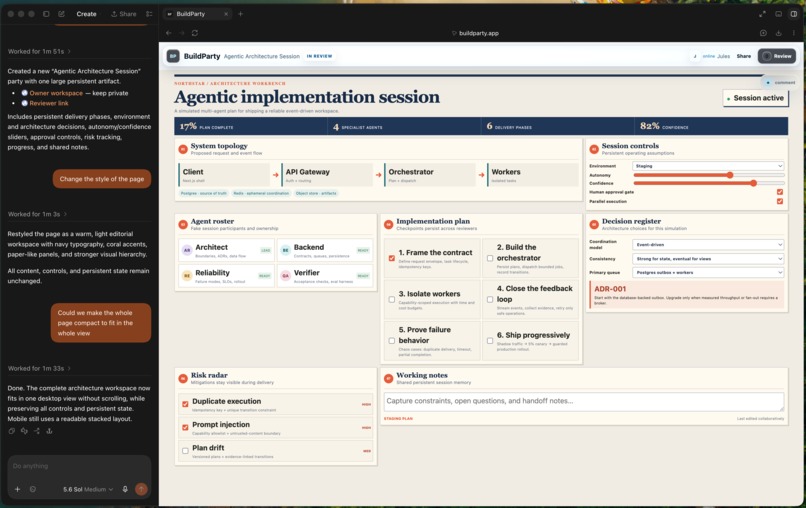Open the Environment Staging dropdown

point(708,166)
